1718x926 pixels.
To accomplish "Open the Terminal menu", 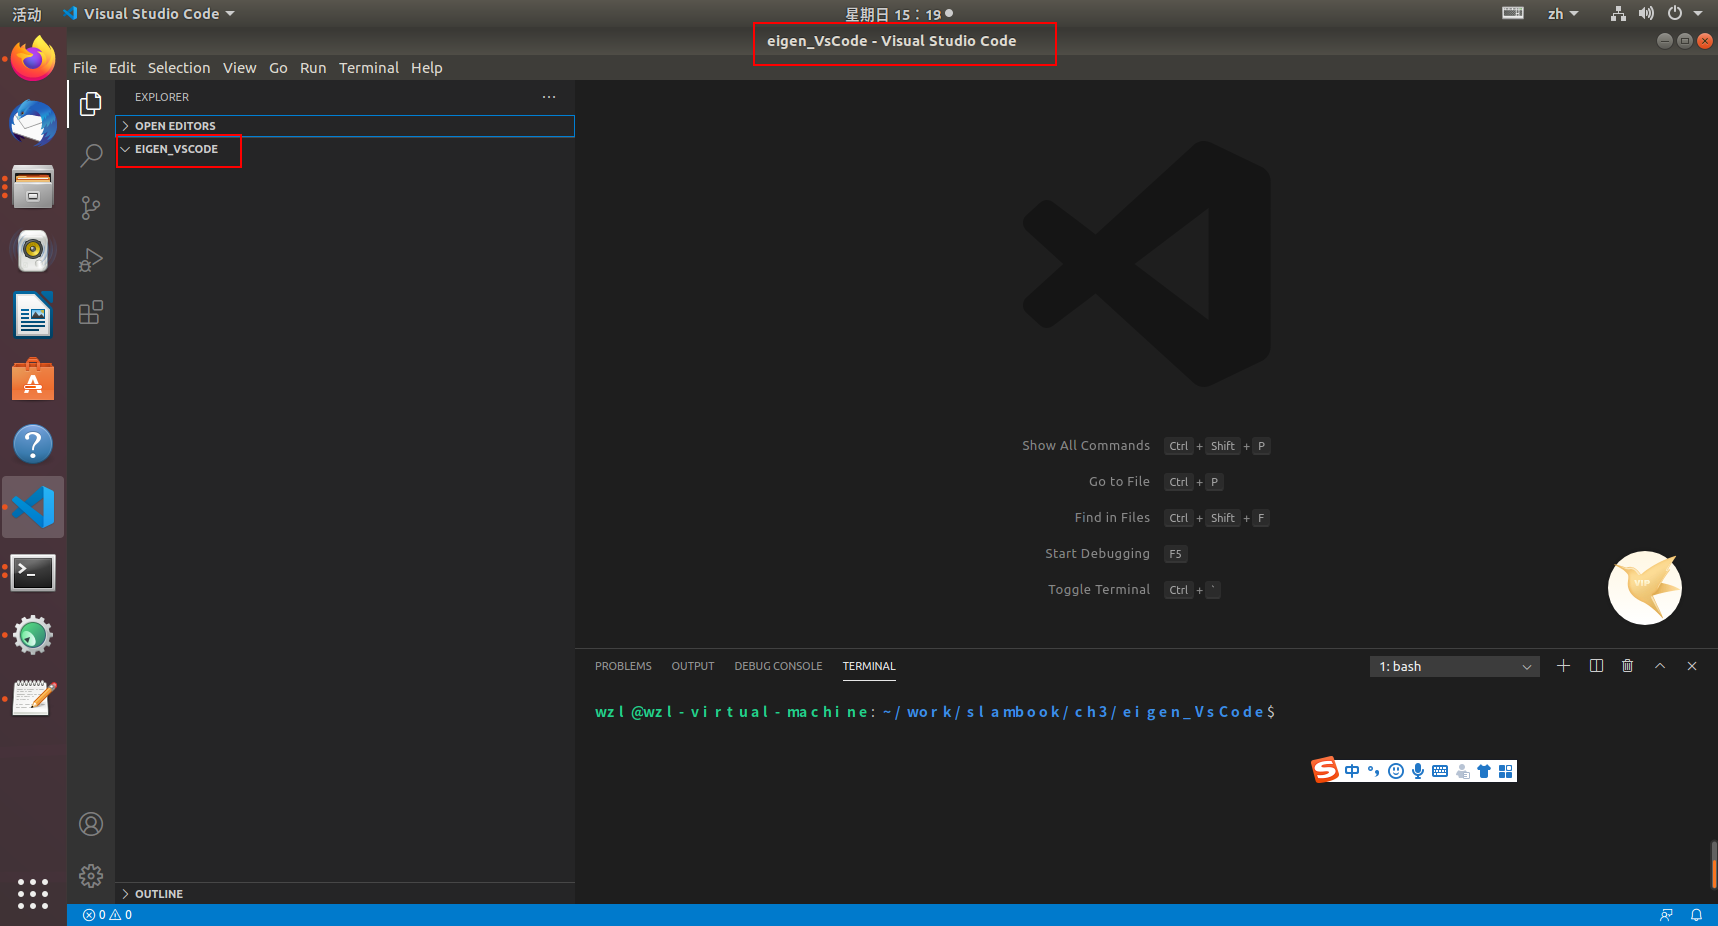I will (x=368, y=68).
